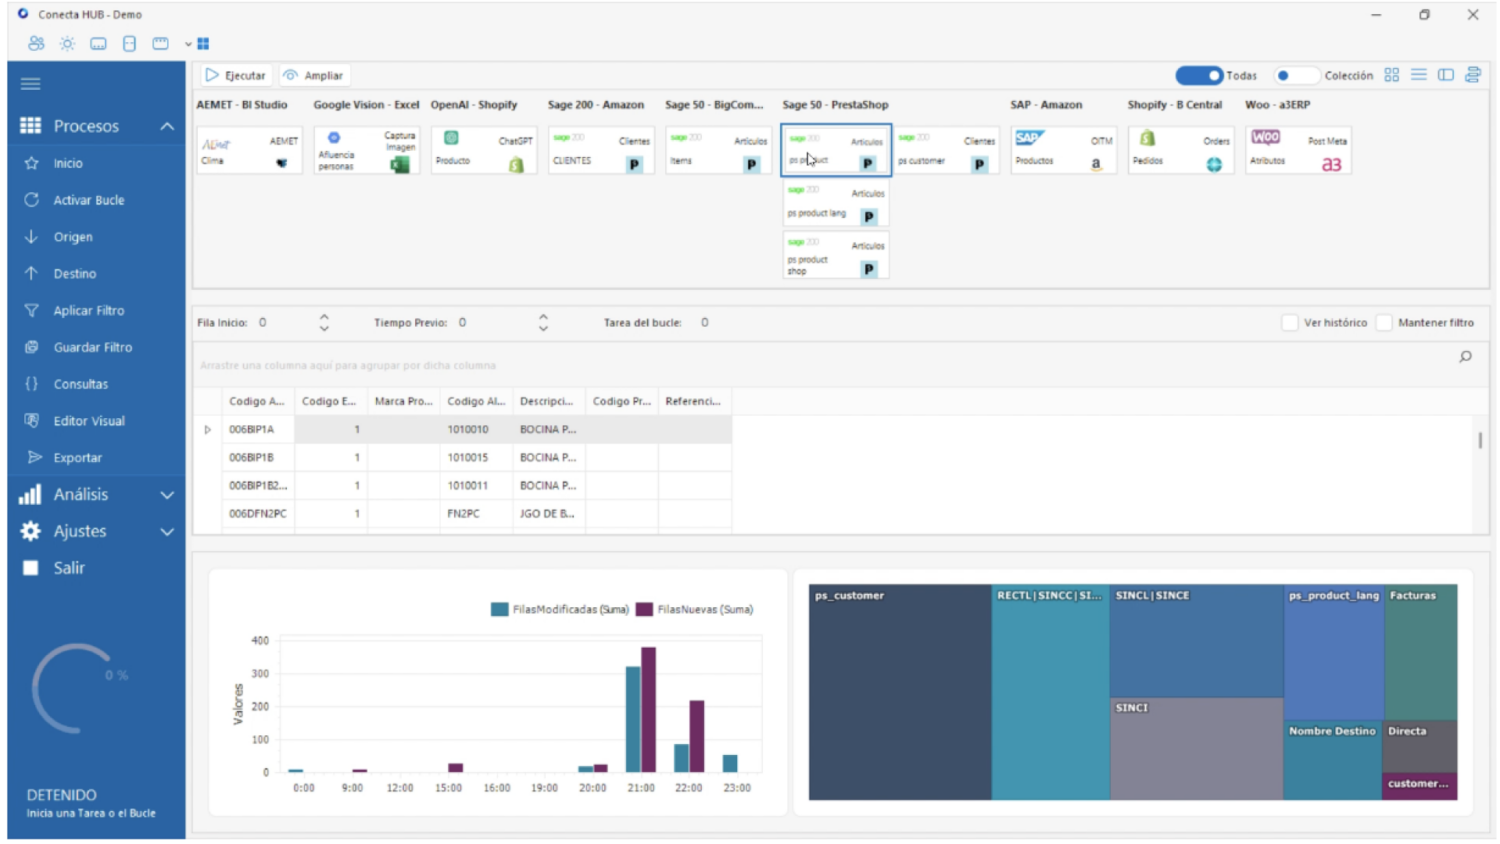Image resolution: width=1500 pixels, height=844 pixels.
Task: Expand the Ajustes section
Action: tap(167, 532)
